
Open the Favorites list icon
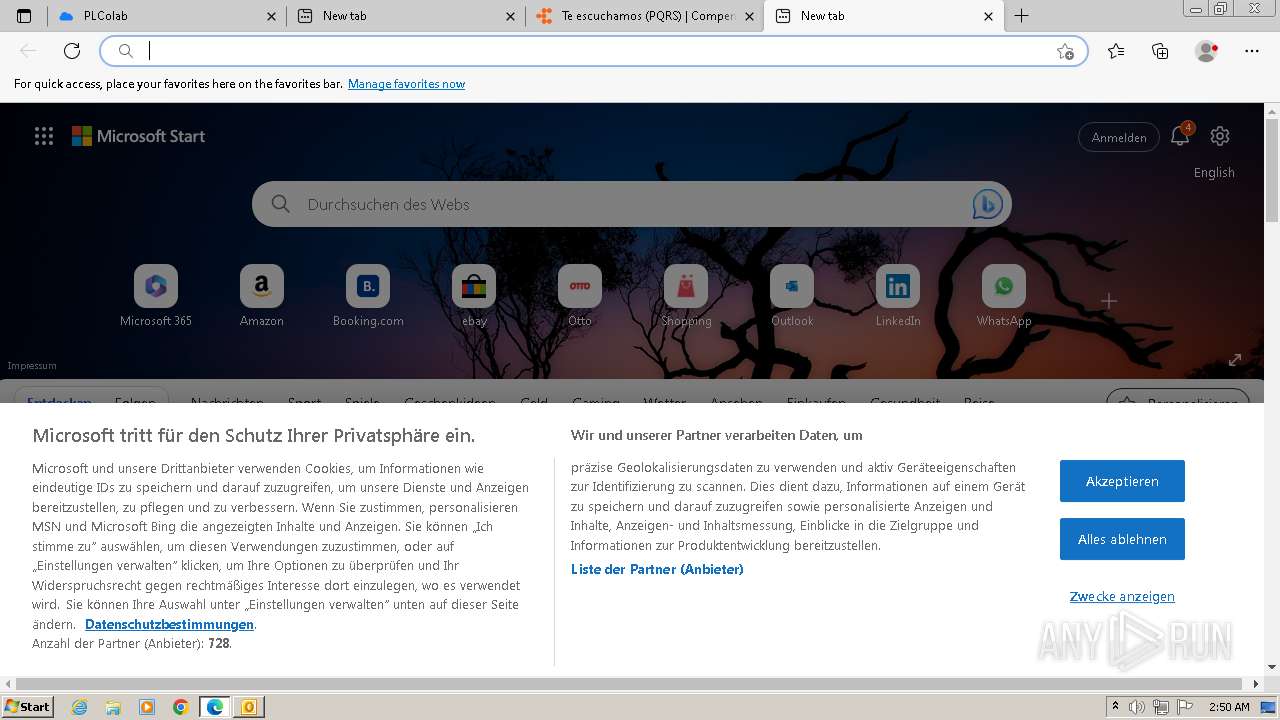click(1116, 51)
